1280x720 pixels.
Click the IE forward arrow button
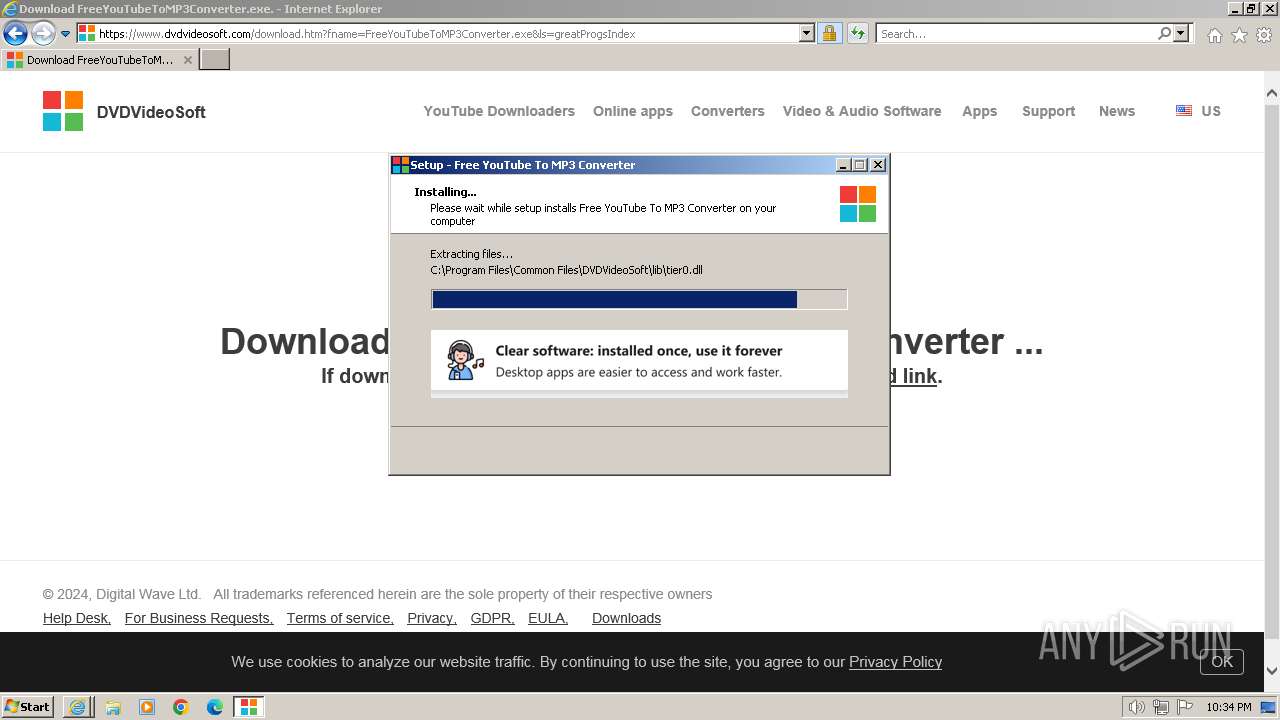43,34
